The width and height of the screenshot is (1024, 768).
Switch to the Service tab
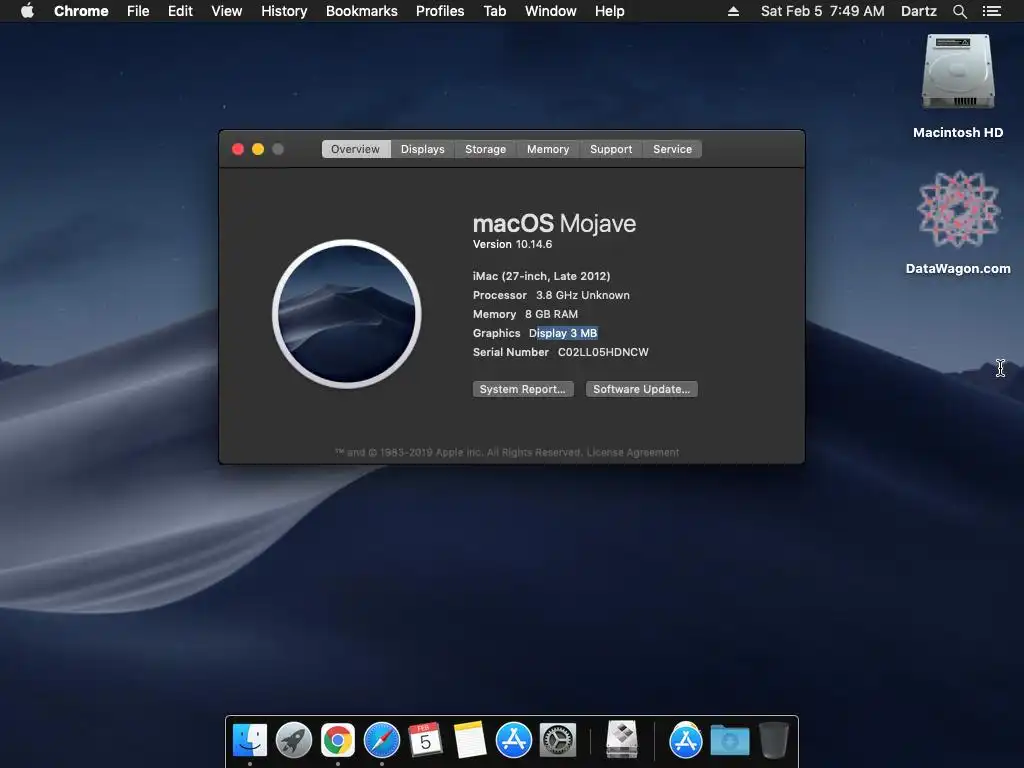click(x=672, y=149)
